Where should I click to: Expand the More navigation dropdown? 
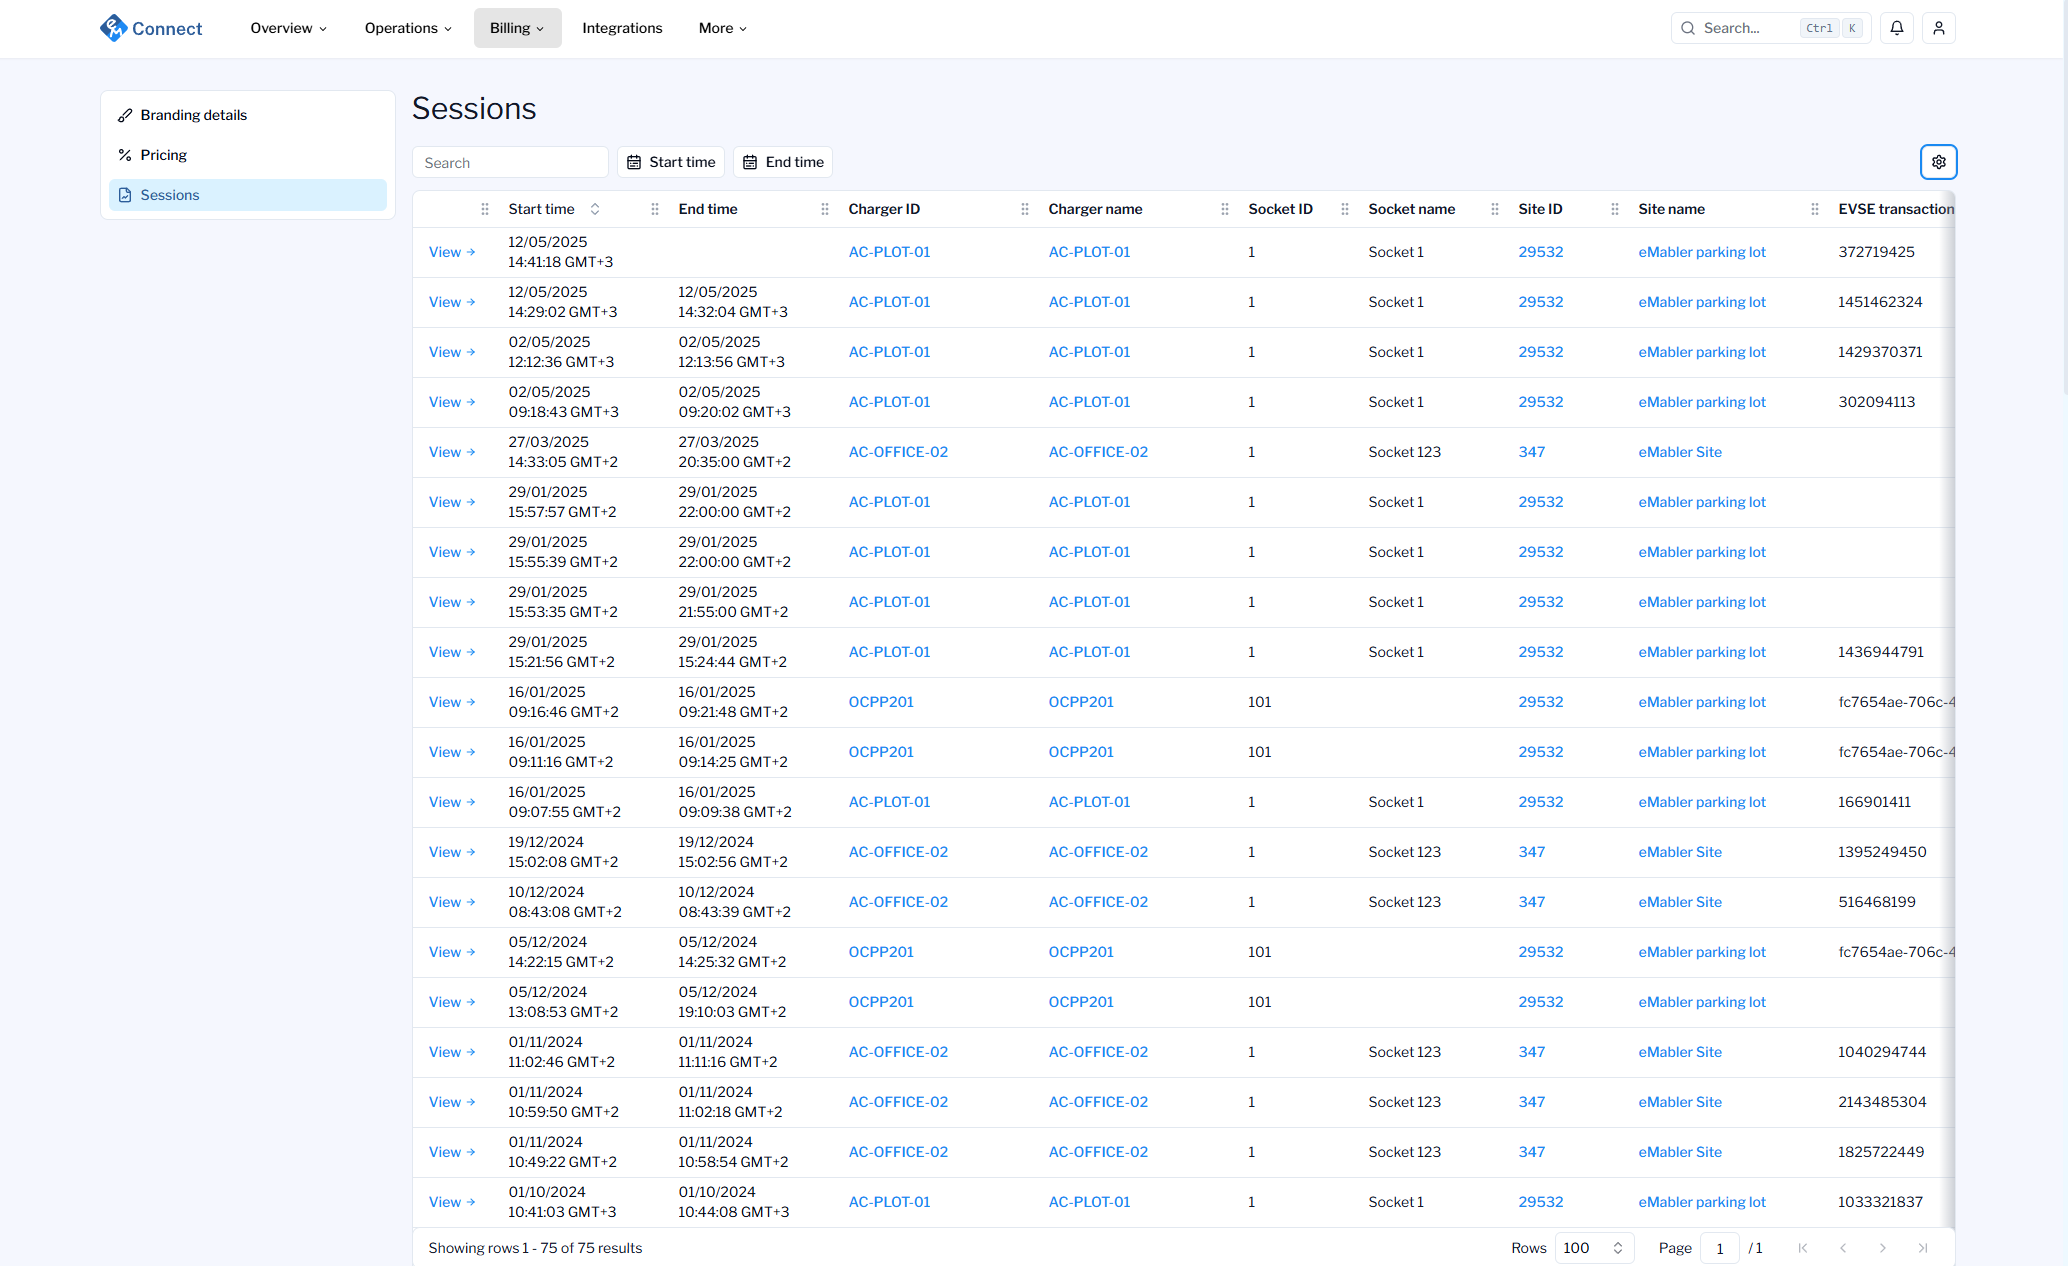(722, 27)
